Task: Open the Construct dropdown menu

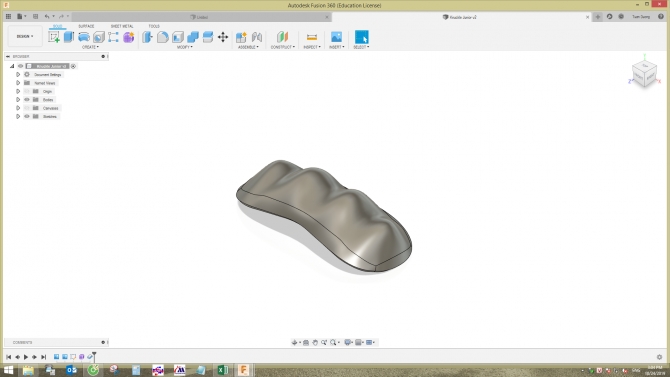Action: click(x=282, y=47)
